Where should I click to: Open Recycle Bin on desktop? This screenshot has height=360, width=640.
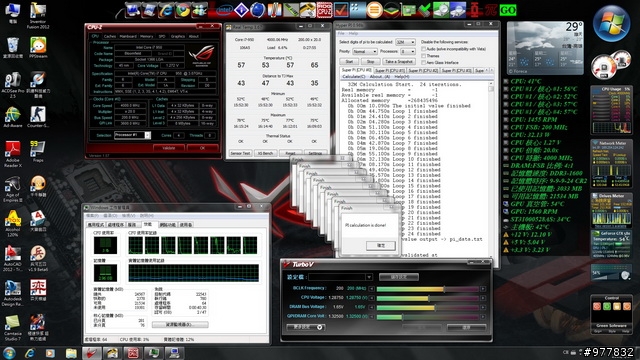13,47
